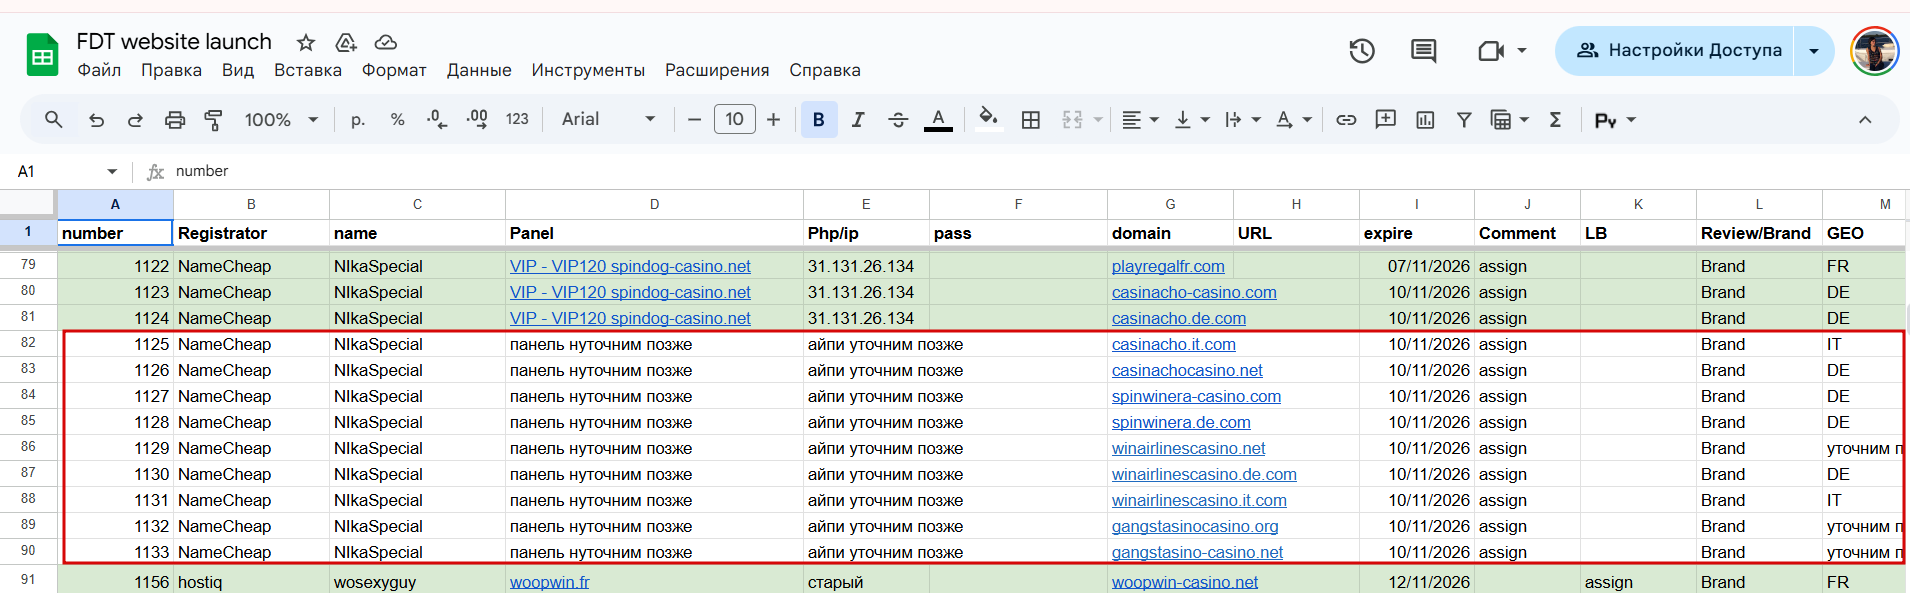Insert a comment from the toolbar
The image size is (1910, 593).
tap(1386, 120)
